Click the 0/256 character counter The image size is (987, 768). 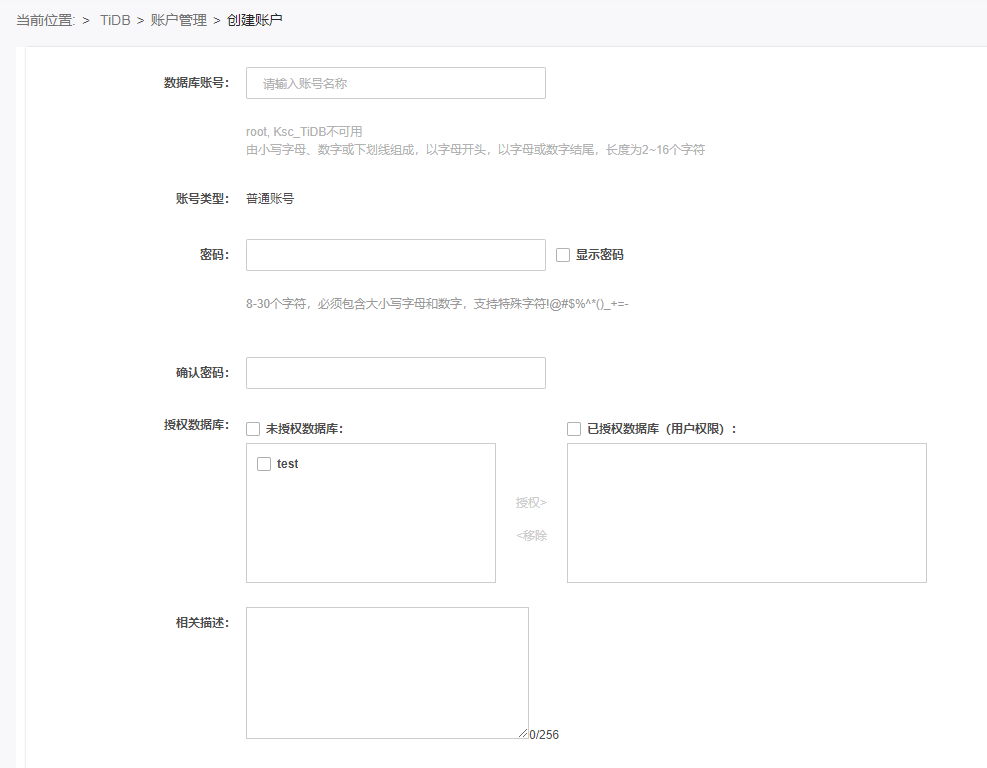click(x=544, y=735)
